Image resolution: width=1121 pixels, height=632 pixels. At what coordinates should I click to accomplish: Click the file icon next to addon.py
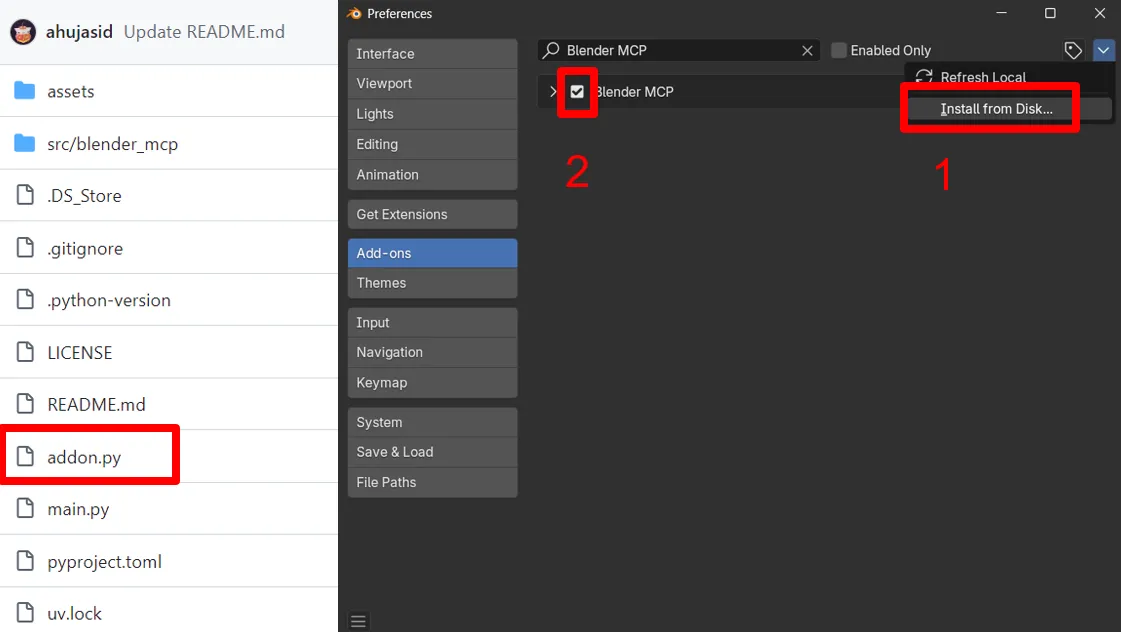25,455
